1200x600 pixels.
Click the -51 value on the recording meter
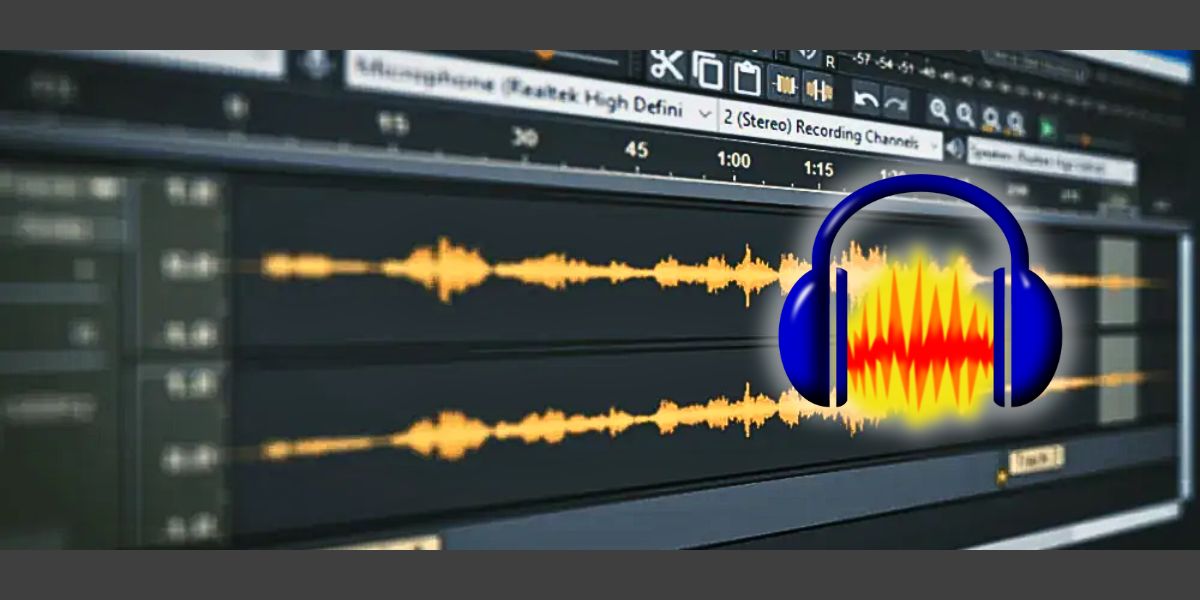click(906, 68)
